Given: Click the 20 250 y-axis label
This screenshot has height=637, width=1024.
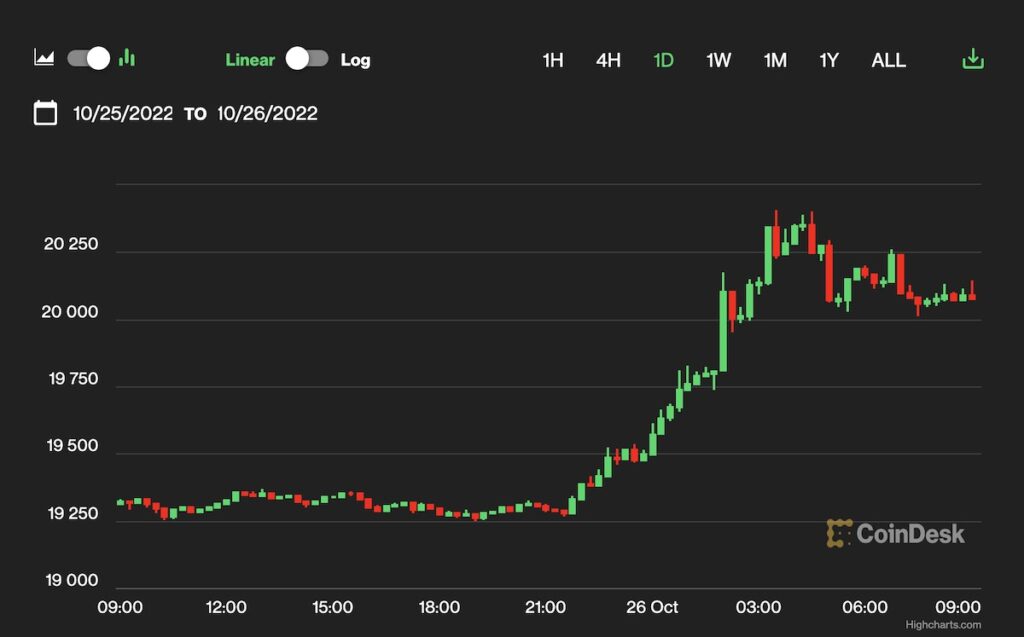Looking at the screenshot, I should 71,244.
